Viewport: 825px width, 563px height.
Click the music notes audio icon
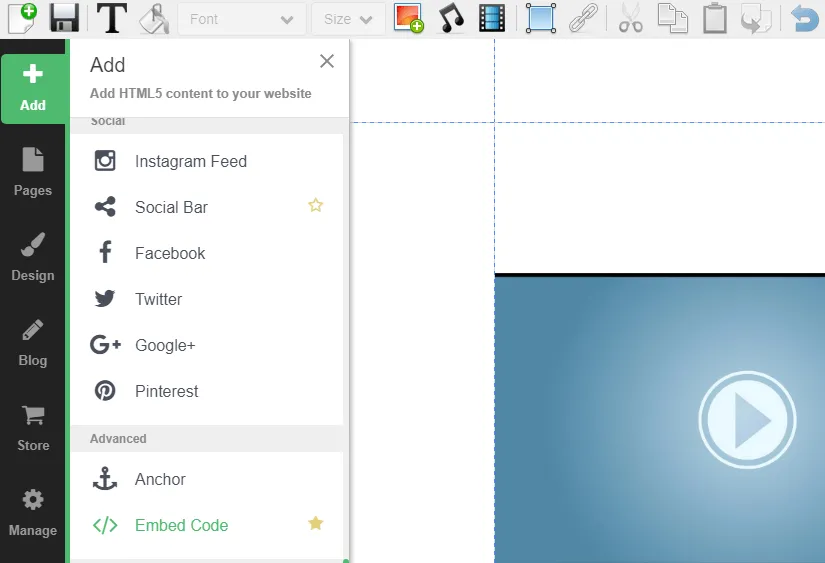[x=451, y=18]
